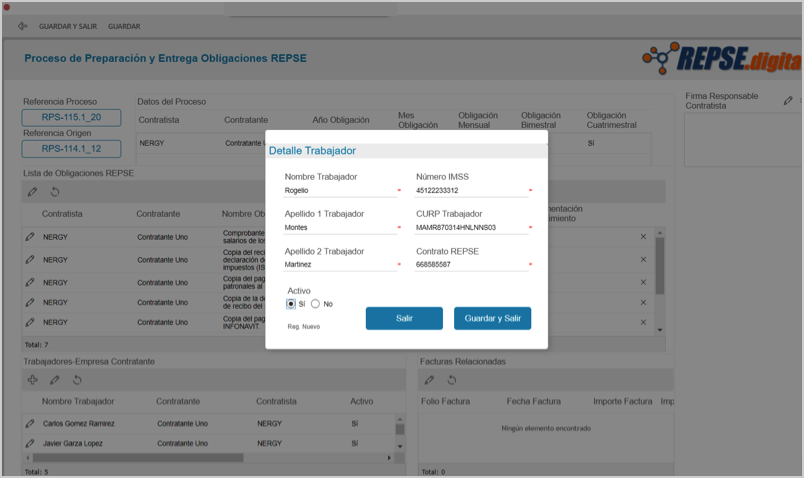Click delete X on fourth obligations row
Screen dimensions: 804x478
click(x=643, y=303)
